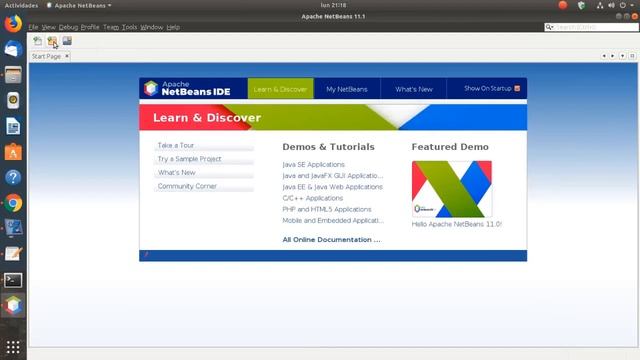The height and width of the screenshot is (360, 640).
Task: Open the View menu
Action: [x=49, y=27]
